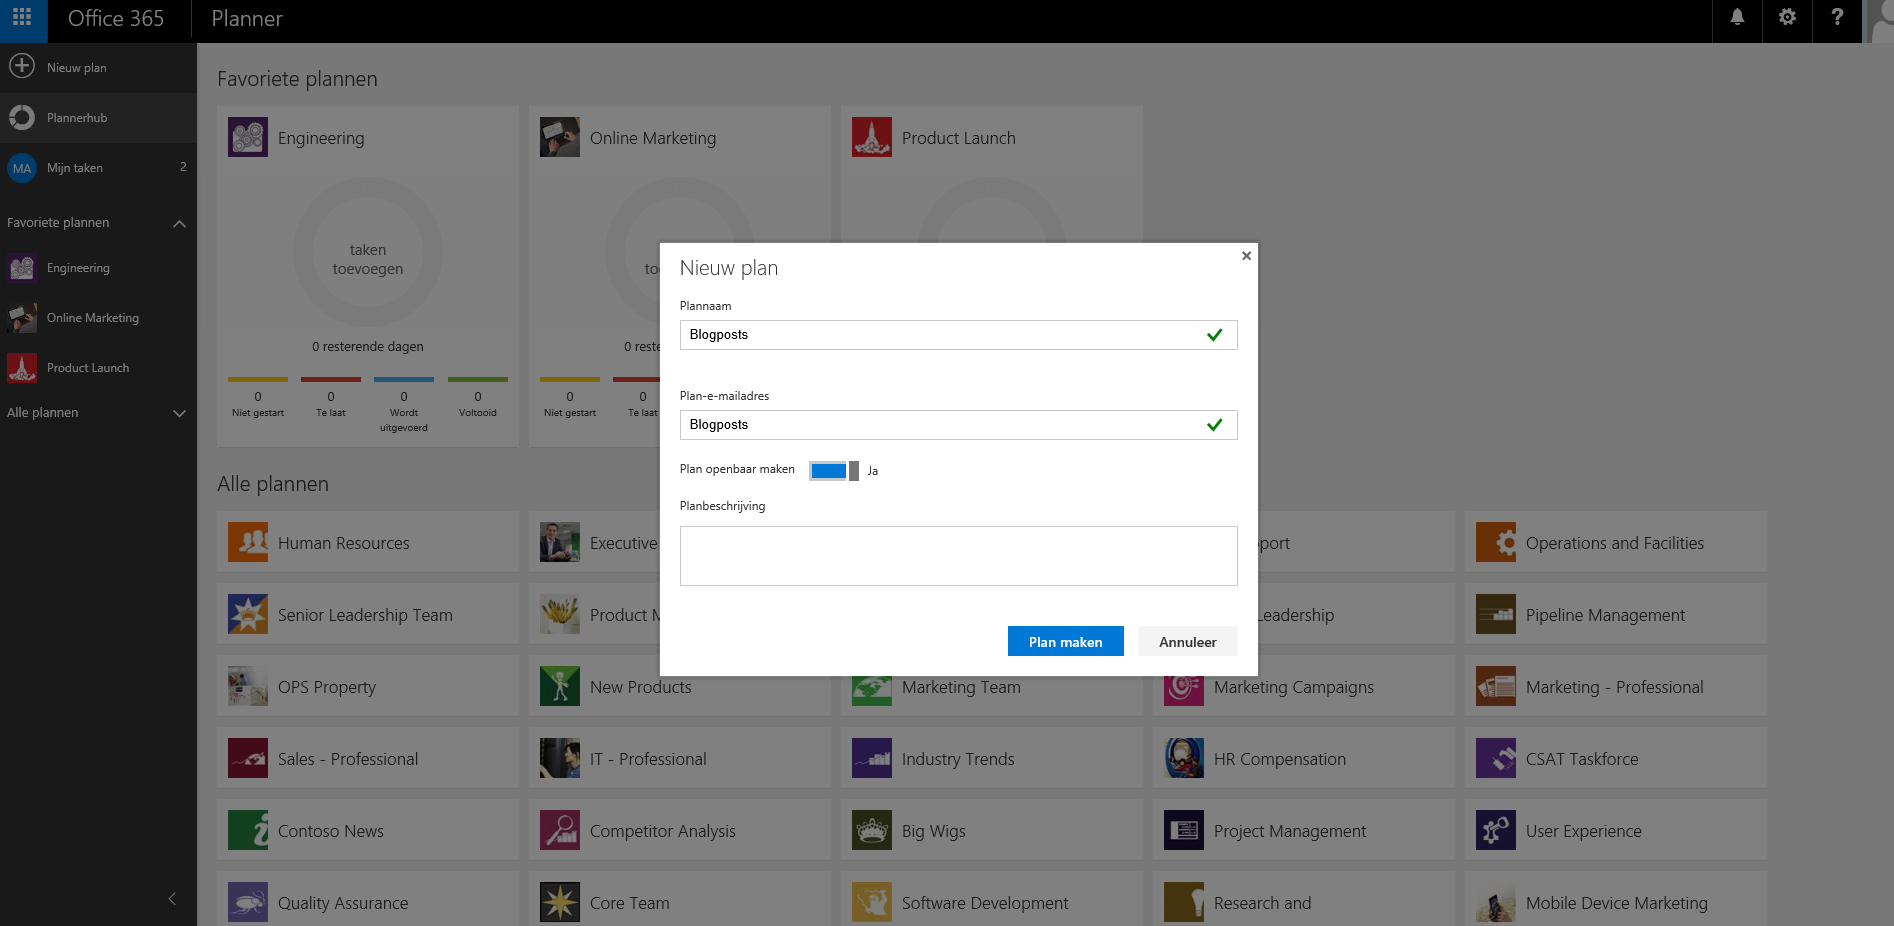The image size is (1894, 926).
Task: Click the Plan maken button
Action: pyautogui.click(x=1066, y=641)
